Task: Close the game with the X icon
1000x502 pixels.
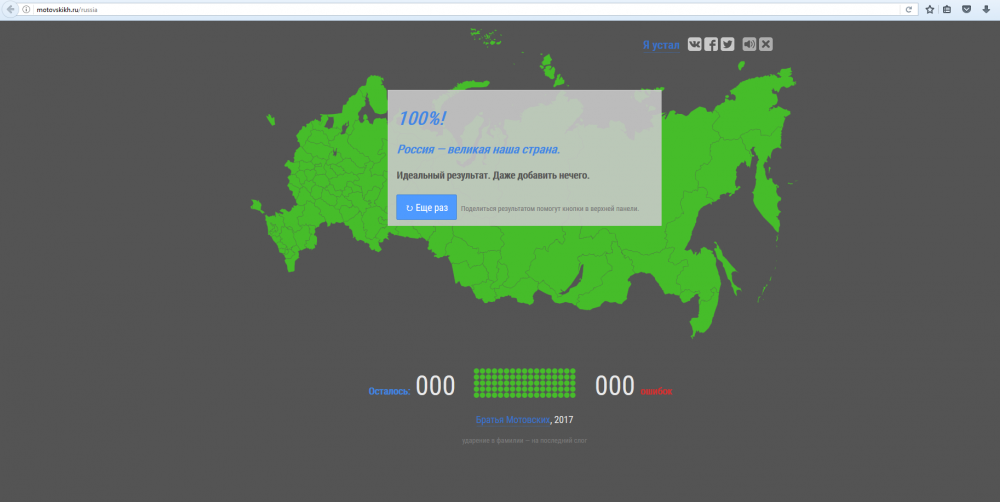Action: point(766,44)
